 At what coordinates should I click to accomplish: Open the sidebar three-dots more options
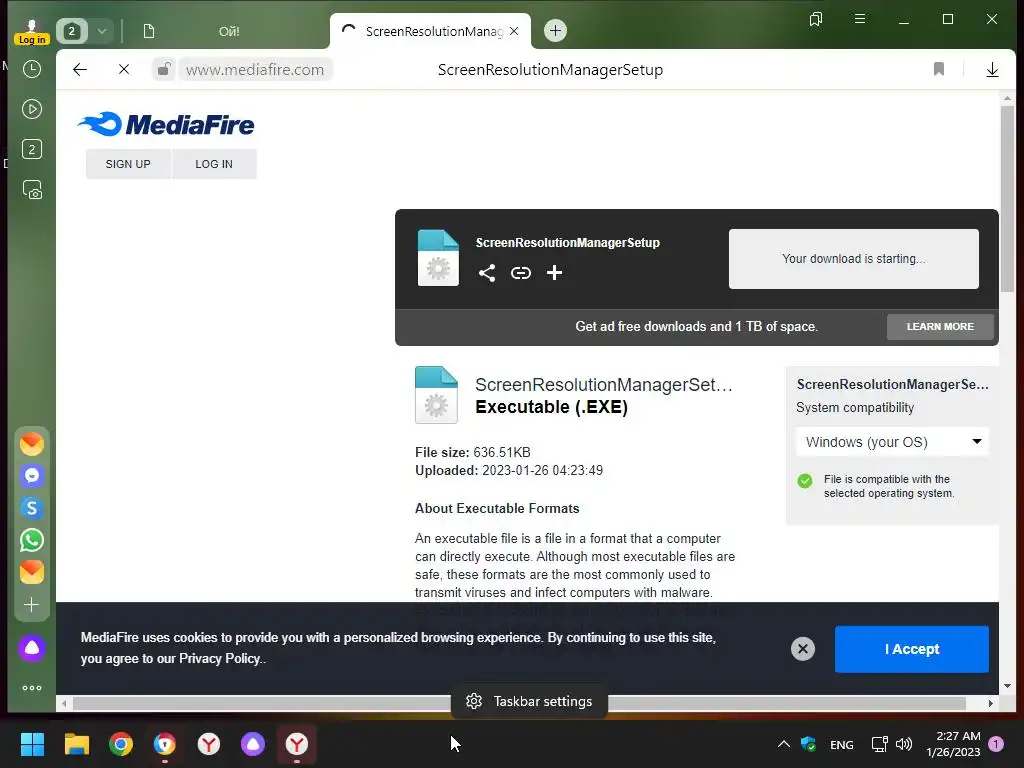coord(31,688)
